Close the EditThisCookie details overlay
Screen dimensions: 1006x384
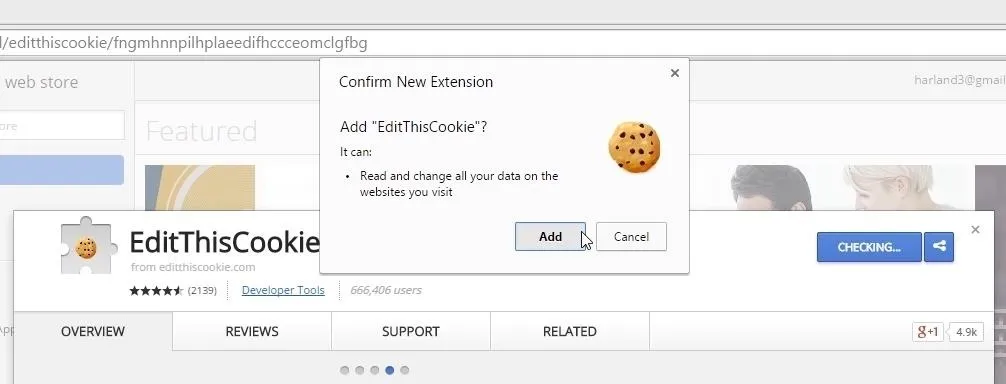click(975, 230)
